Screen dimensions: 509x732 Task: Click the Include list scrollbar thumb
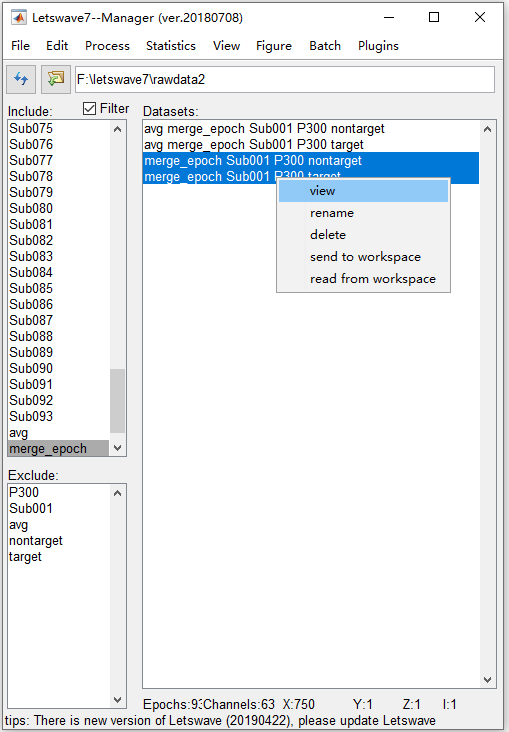[118, 401]
